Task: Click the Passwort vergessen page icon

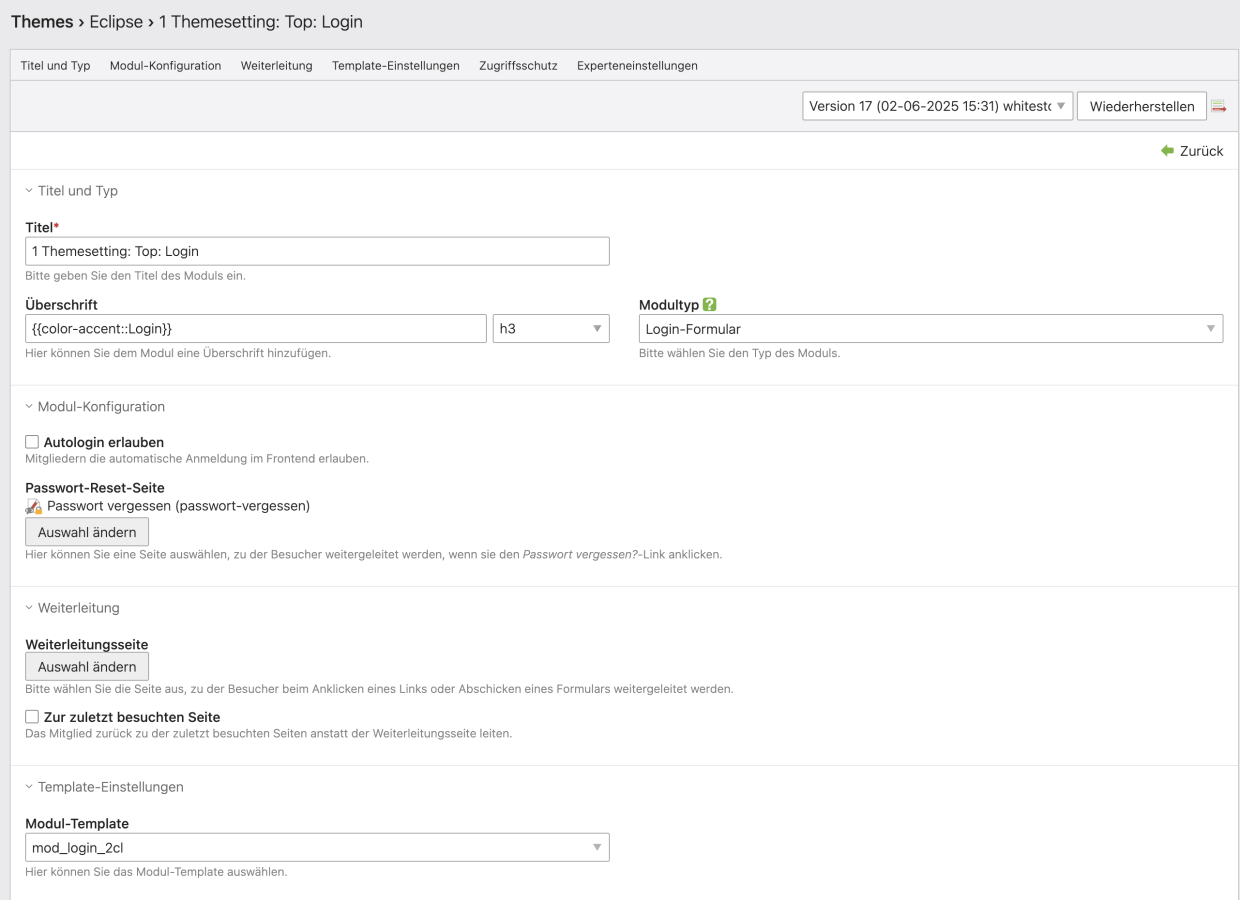Action: pos(34,507)
